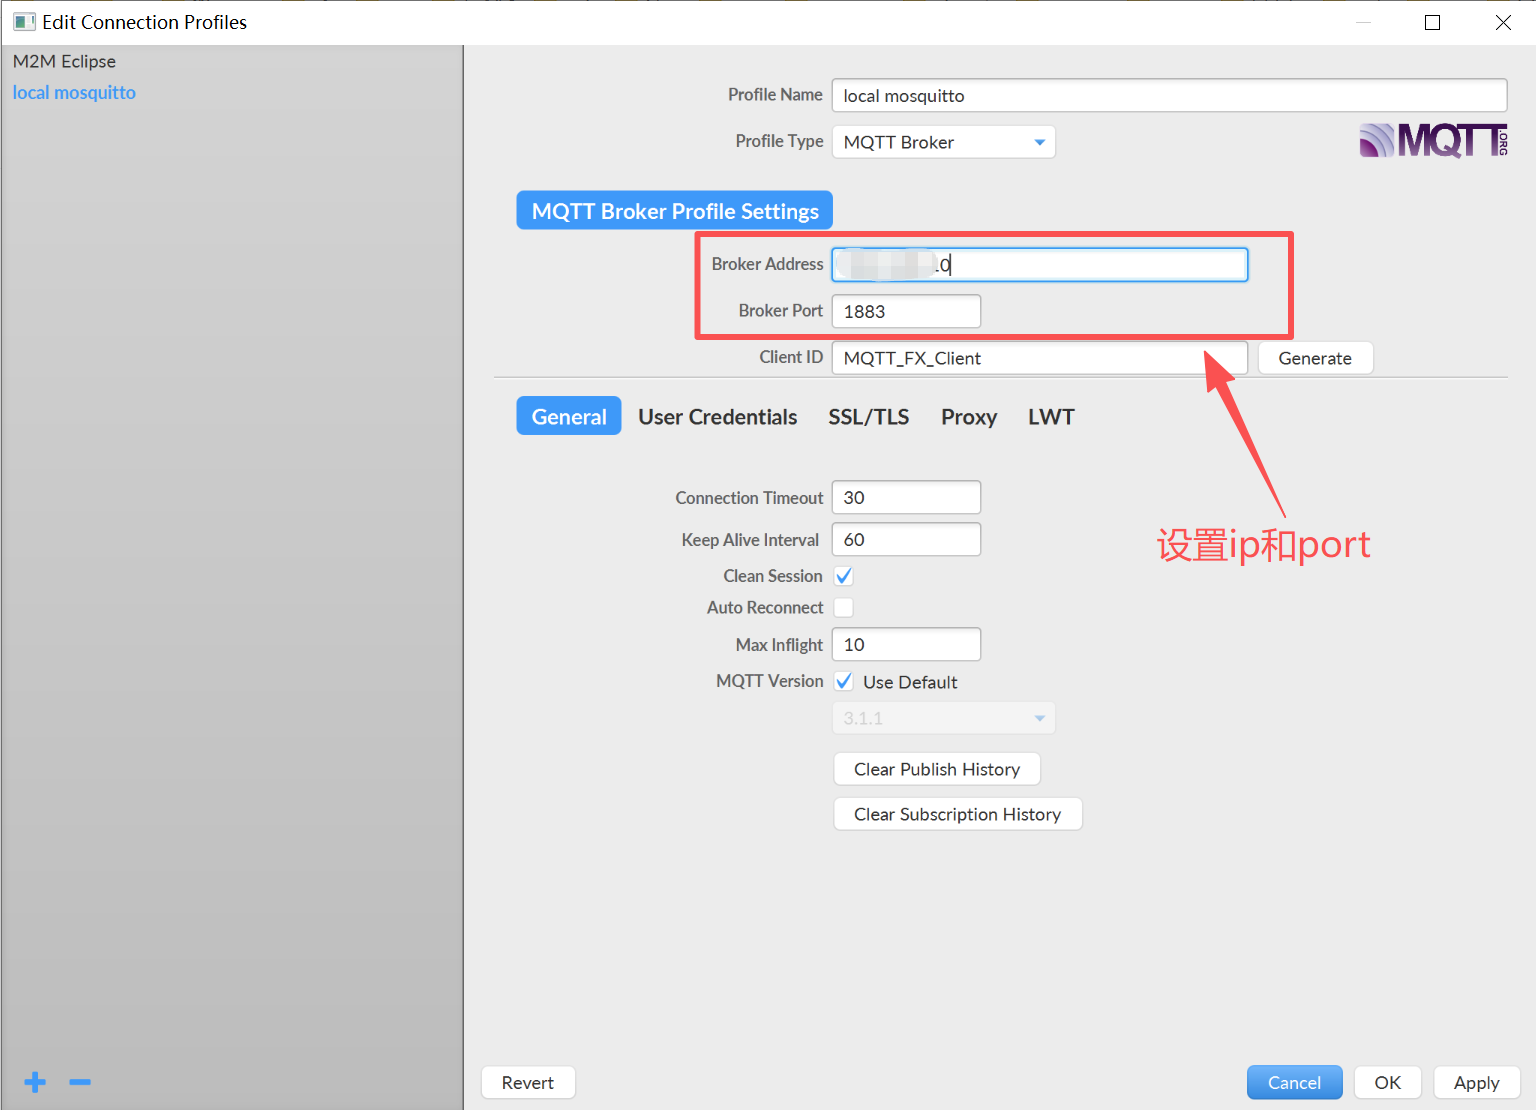Click Clear Publish History button
This screenshot has width=1536, height=1110.
[x=937, y=769]
